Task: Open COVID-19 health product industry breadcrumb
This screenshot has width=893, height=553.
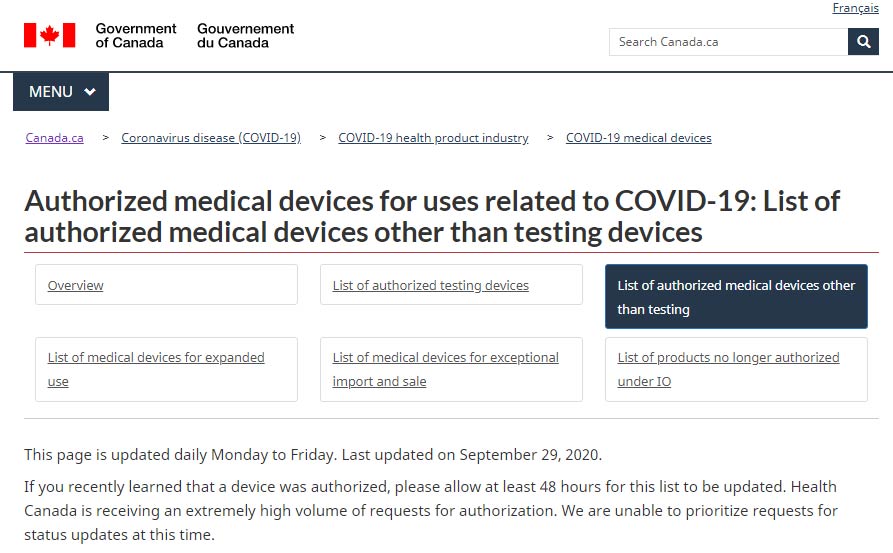Action: click(x=433, y=138)
